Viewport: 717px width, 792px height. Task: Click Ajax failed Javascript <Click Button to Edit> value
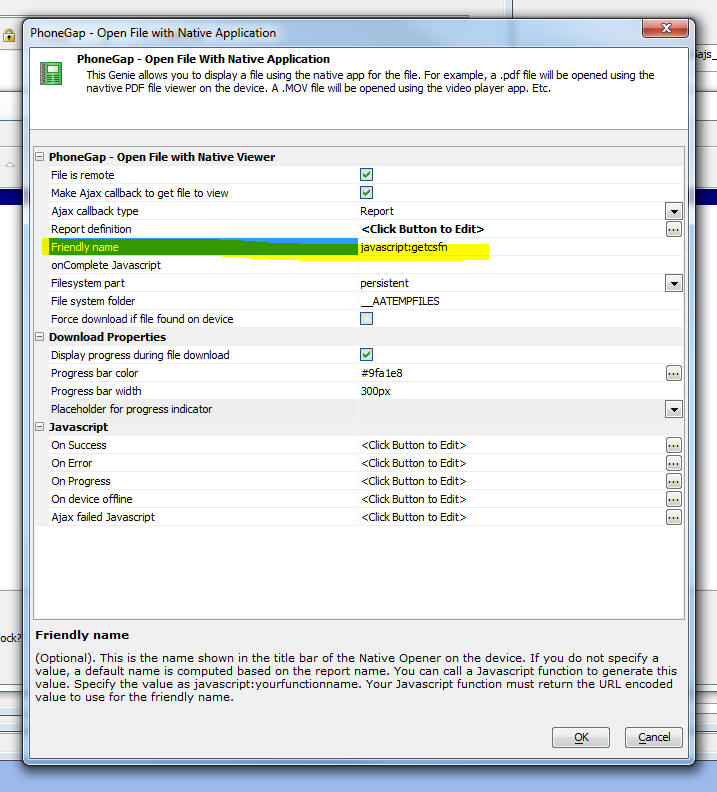tap(414, 517)
